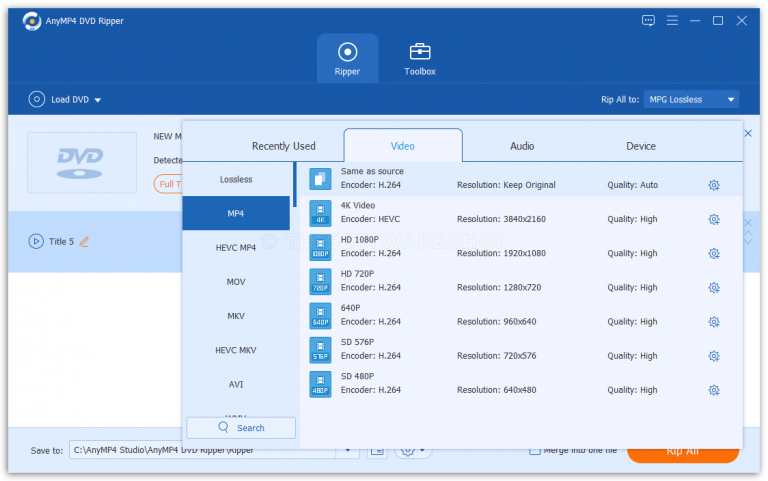Click the magnifier icon in Search box
The width and height of the screenshot is (768, 481).
pos(223,427)
